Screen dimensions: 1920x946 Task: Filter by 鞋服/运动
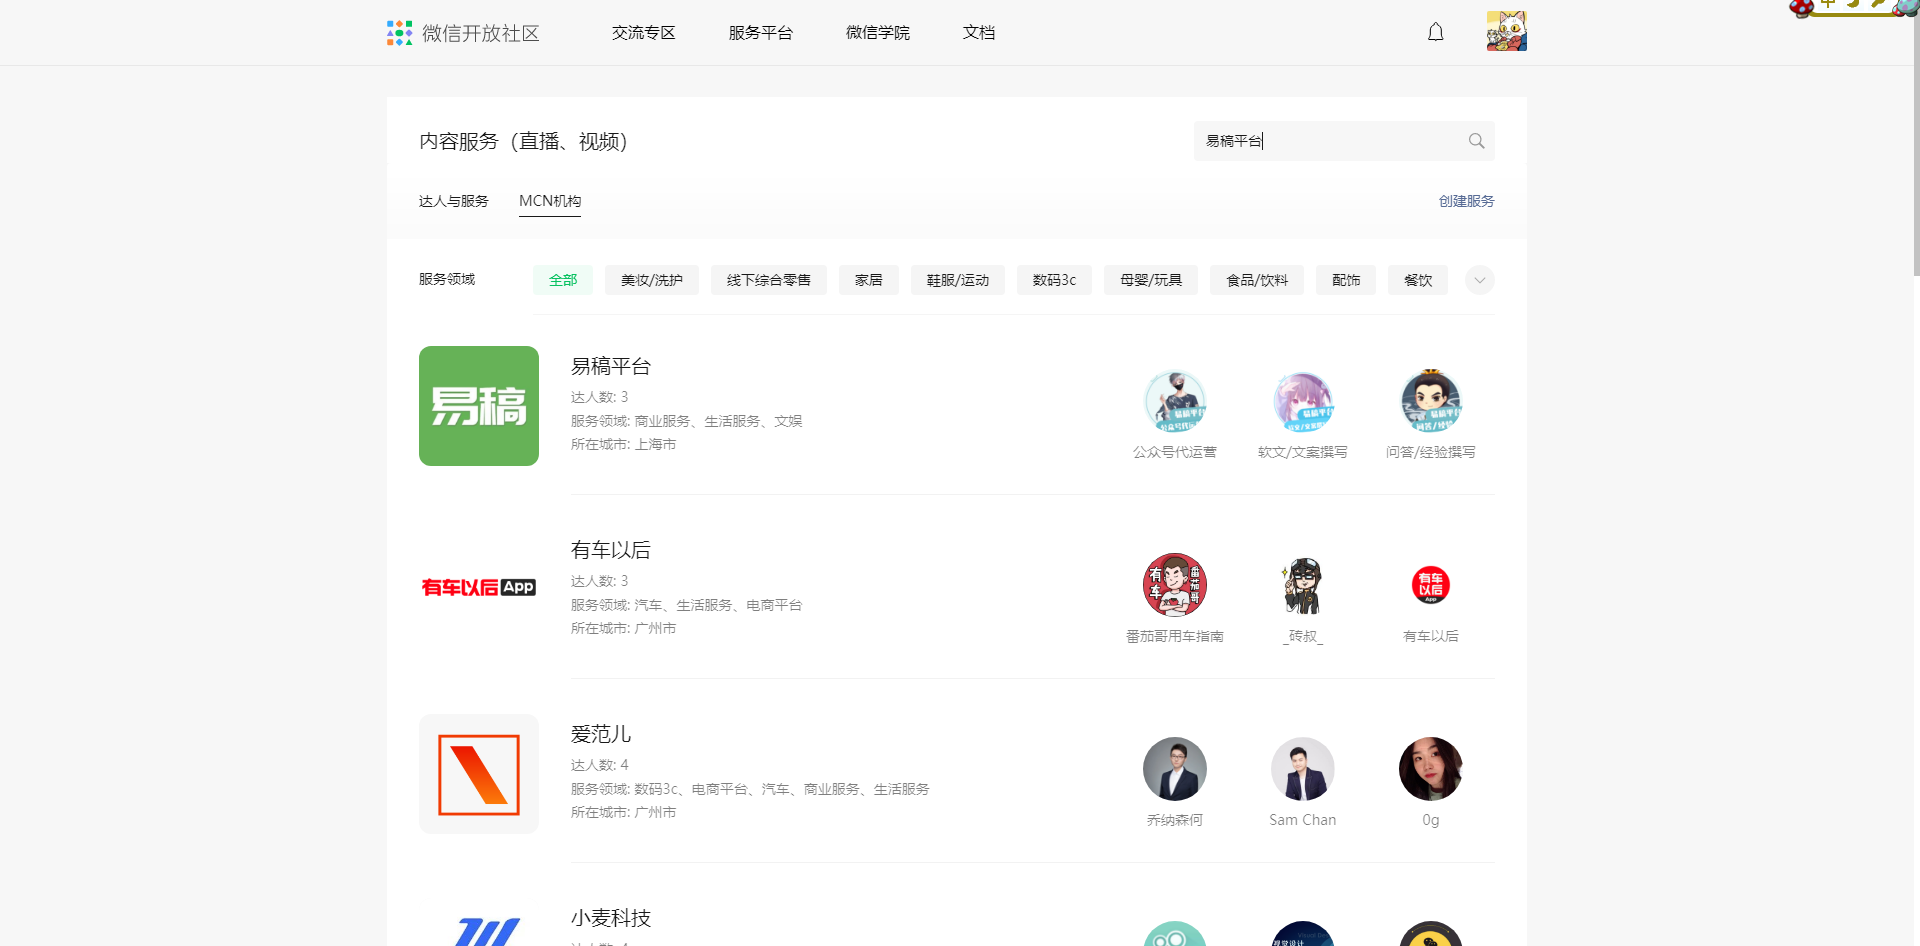958,280
